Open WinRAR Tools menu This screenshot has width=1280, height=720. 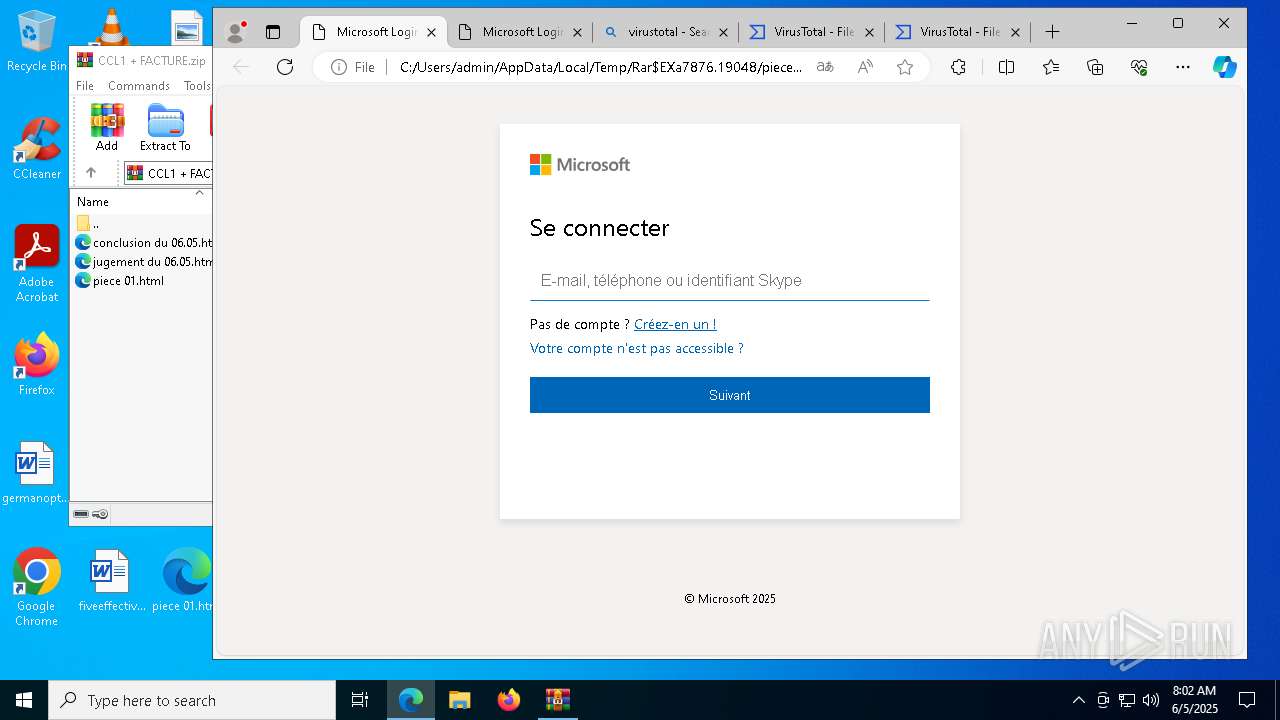click(197, 86)
